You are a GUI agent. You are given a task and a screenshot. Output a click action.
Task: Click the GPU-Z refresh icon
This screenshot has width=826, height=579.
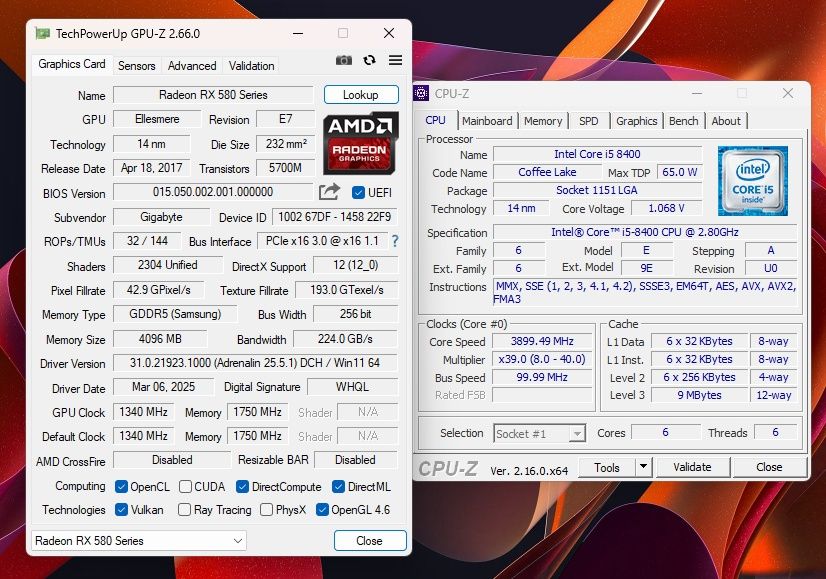[x=369, y=60]
